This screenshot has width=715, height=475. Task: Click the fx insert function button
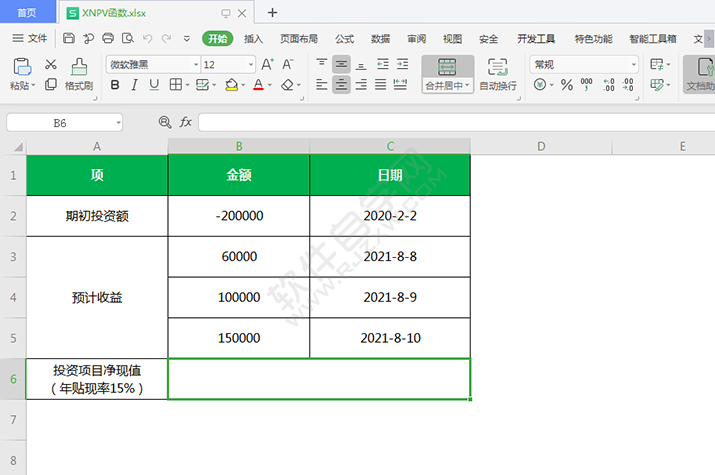pos(186,122)
